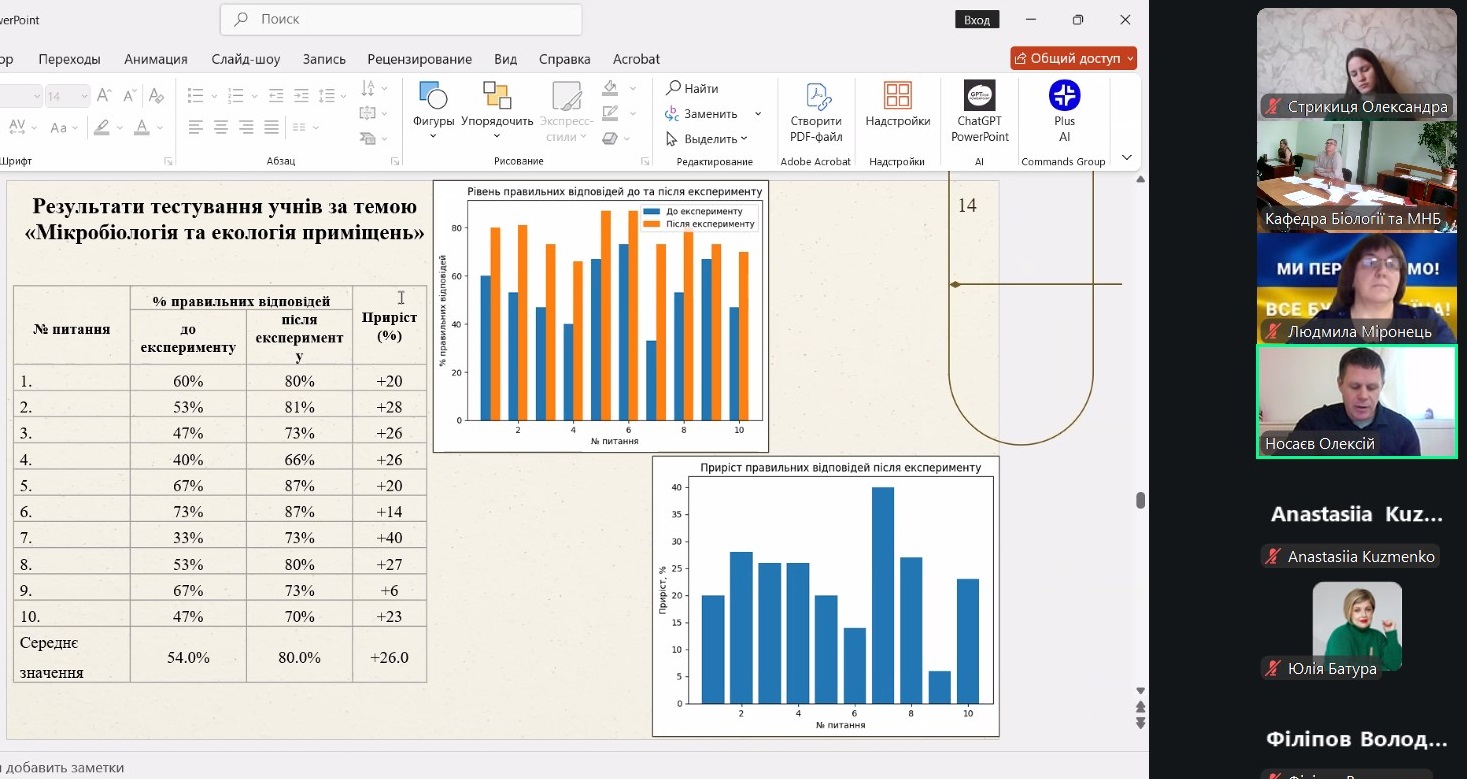The image size is (1467, 779).
Task: Click the clear formatting eraser icon
Action: (156, 96)
